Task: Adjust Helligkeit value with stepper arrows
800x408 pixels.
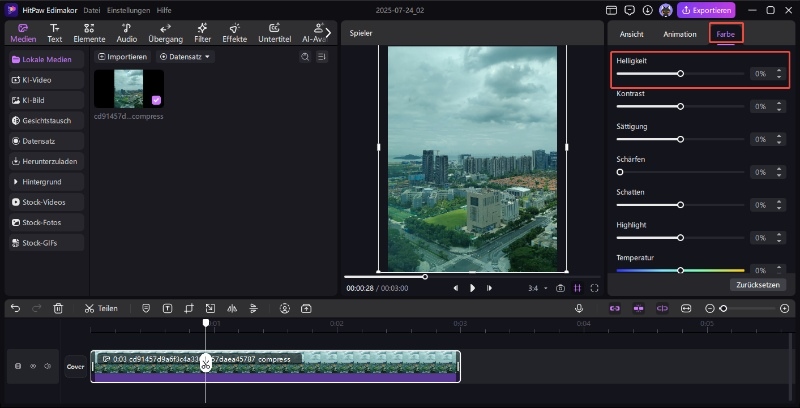Action: [x=779, y=74]
